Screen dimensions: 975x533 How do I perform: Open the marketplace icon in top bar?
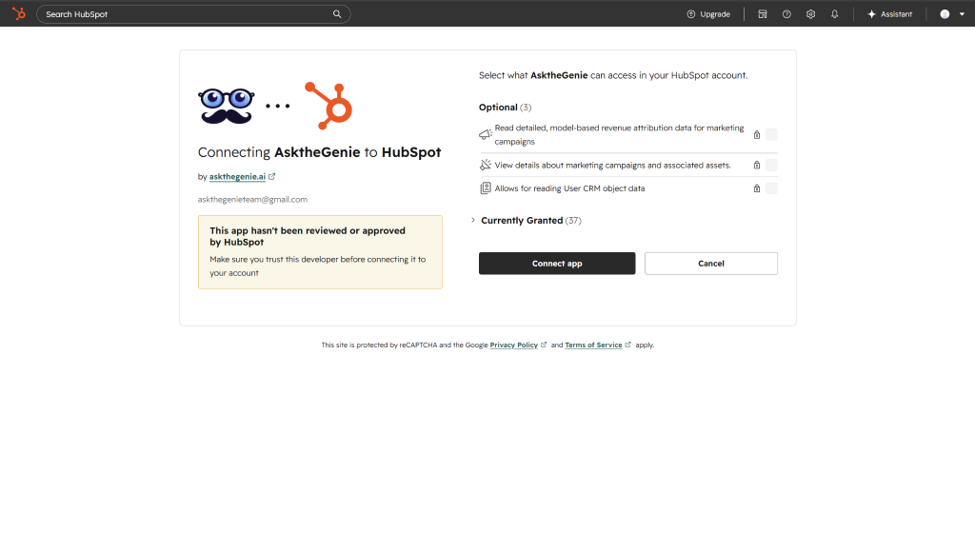tap(762, 14)
